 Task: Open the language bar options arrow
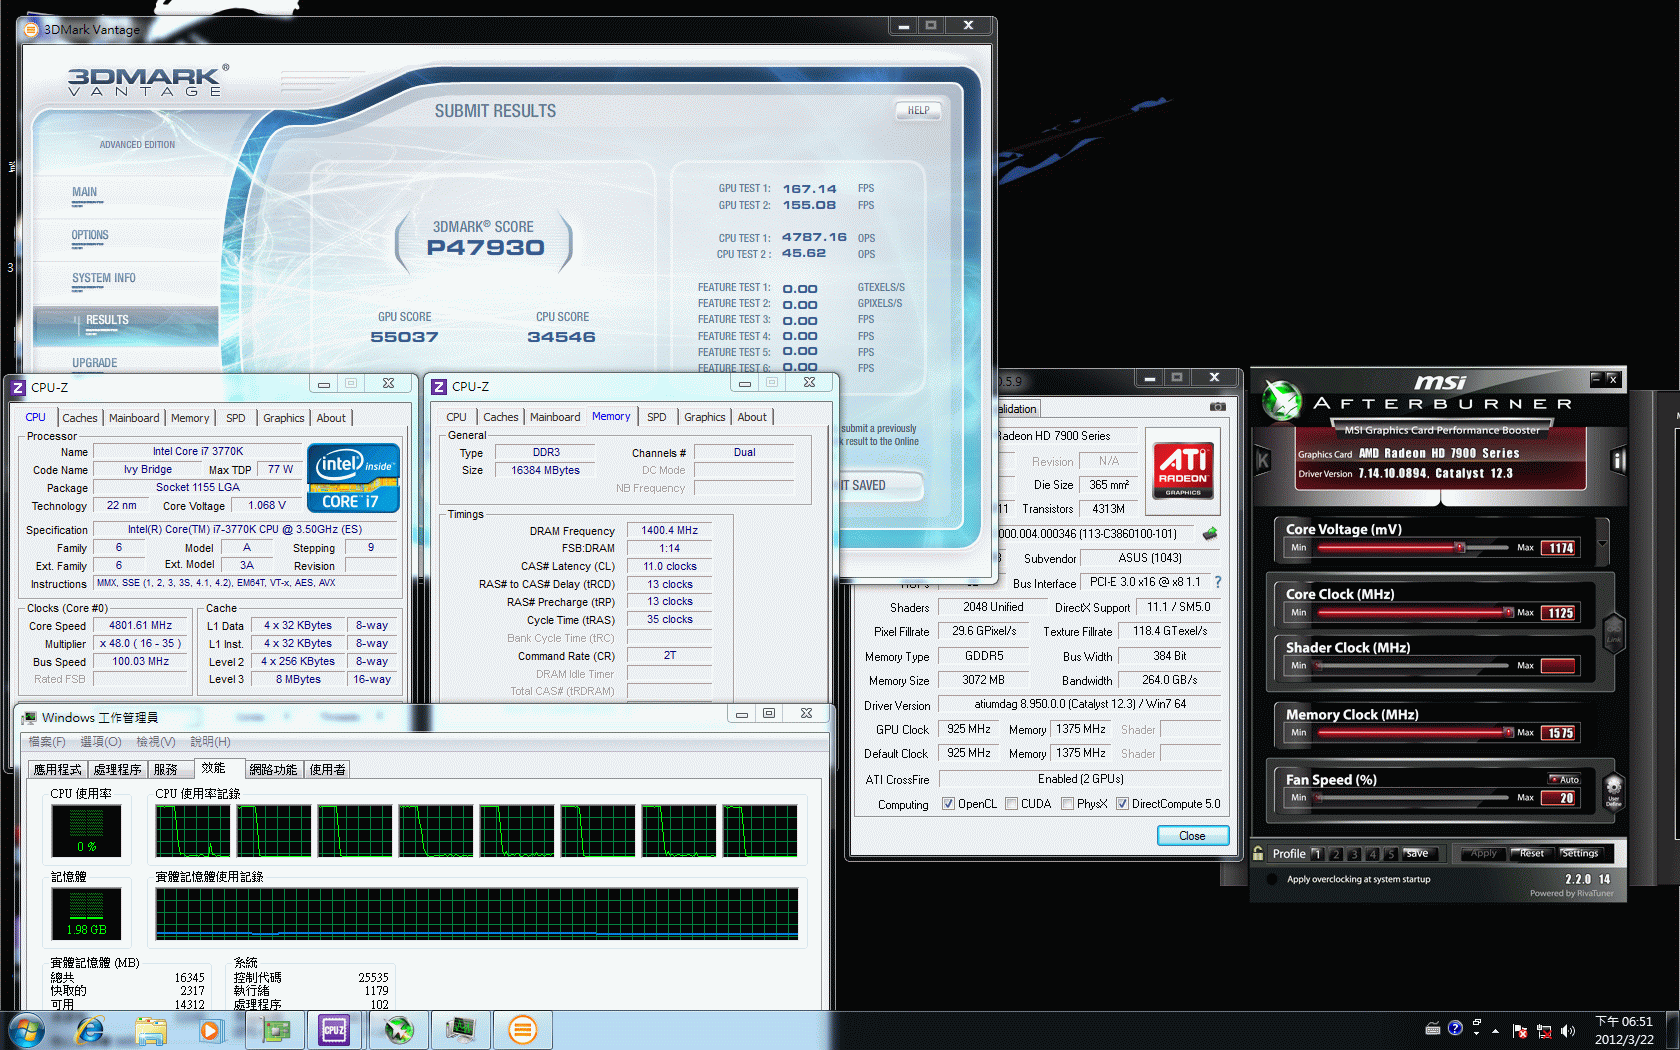(x=1476, y=1032)
